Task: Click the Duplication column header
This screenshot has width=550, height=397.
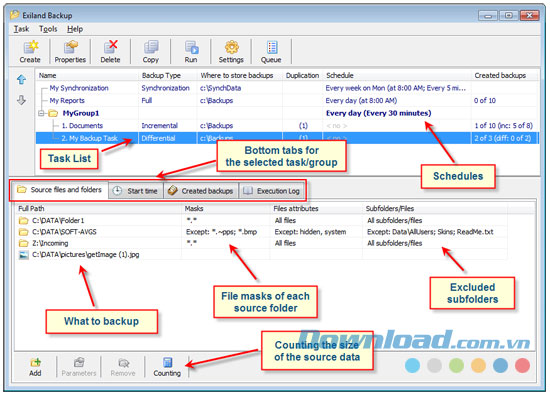Action: tap(302, 75)
